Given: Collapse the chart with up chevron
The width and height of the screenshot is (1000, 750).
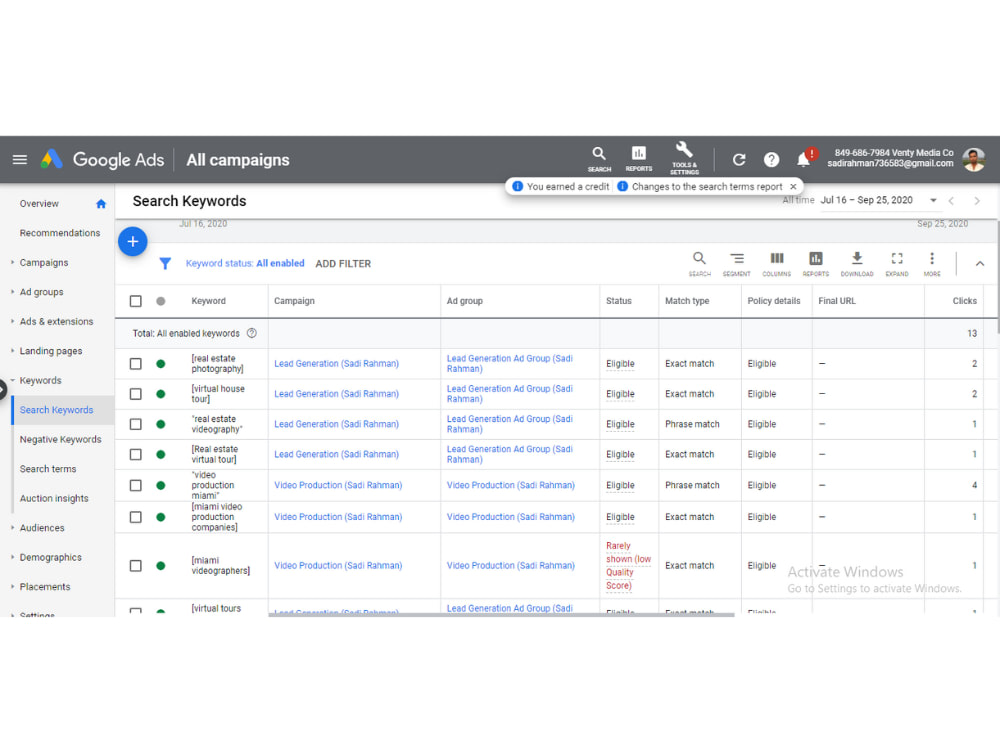Looking at the screenshot, I should point(980,263).
